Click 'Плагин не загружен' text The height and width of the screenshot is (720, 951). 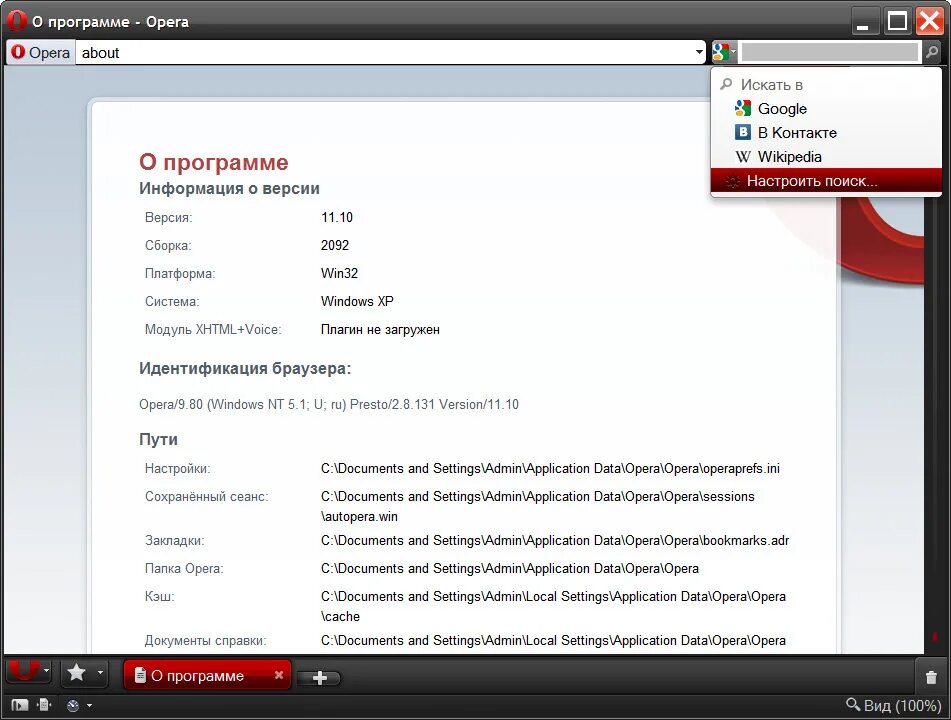(x=380, y=329)
